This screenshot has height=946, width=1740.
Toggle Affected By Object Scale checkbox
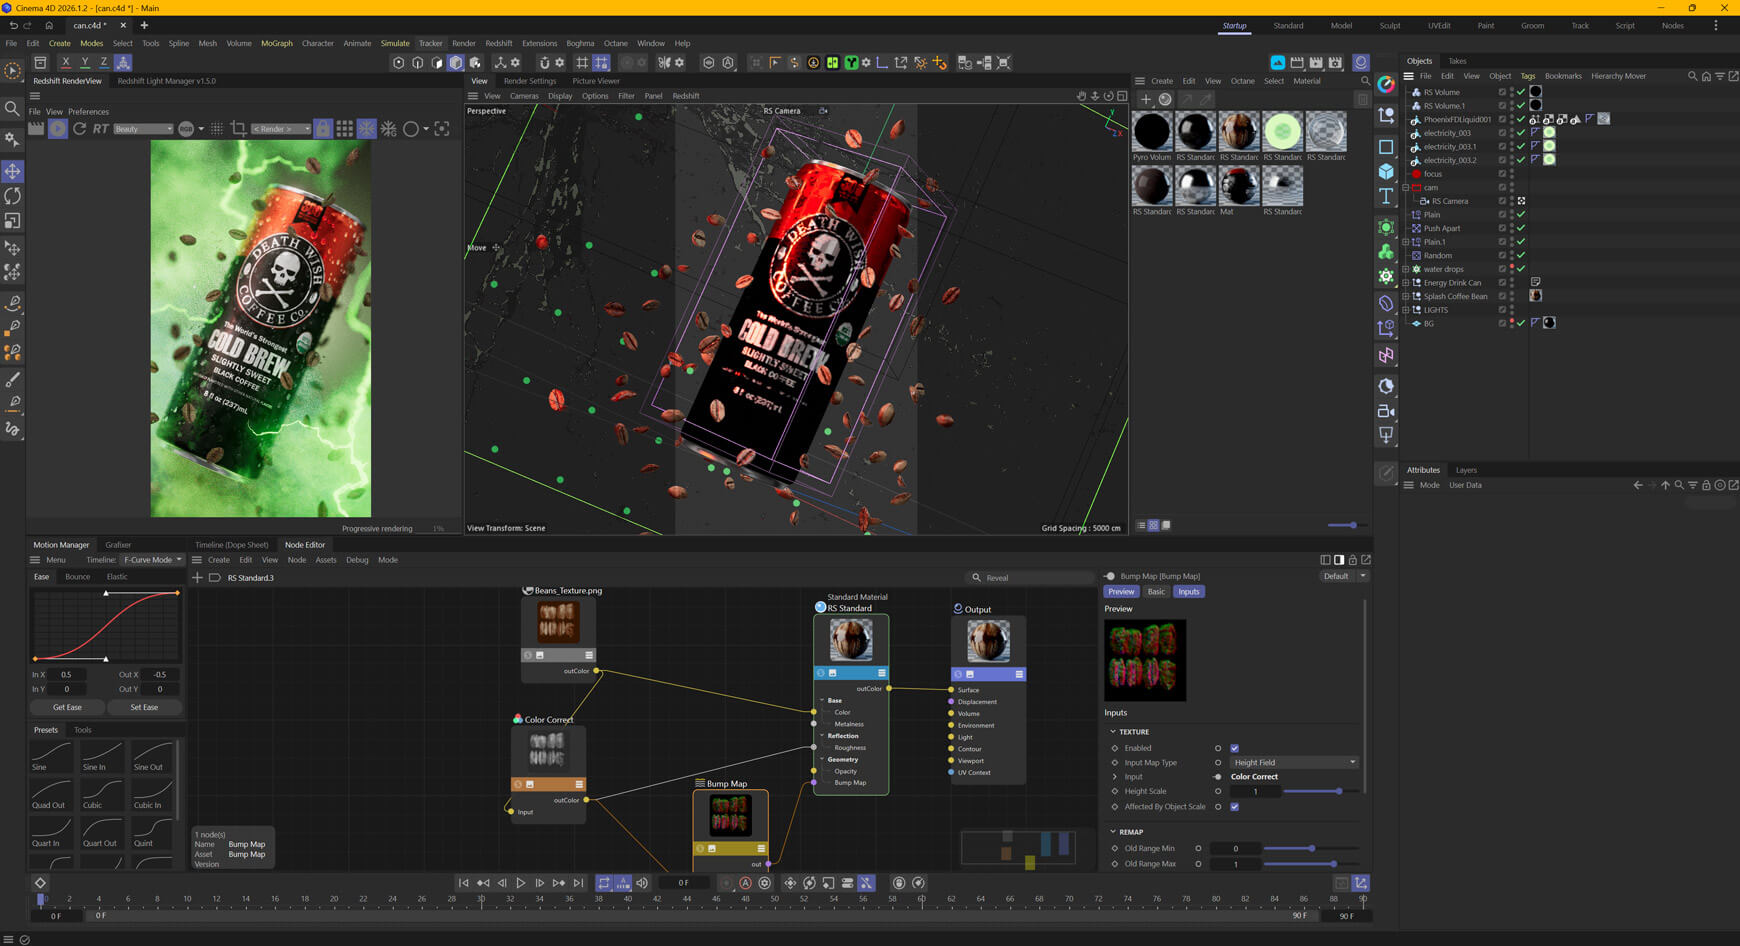(x=1234, y=806)
